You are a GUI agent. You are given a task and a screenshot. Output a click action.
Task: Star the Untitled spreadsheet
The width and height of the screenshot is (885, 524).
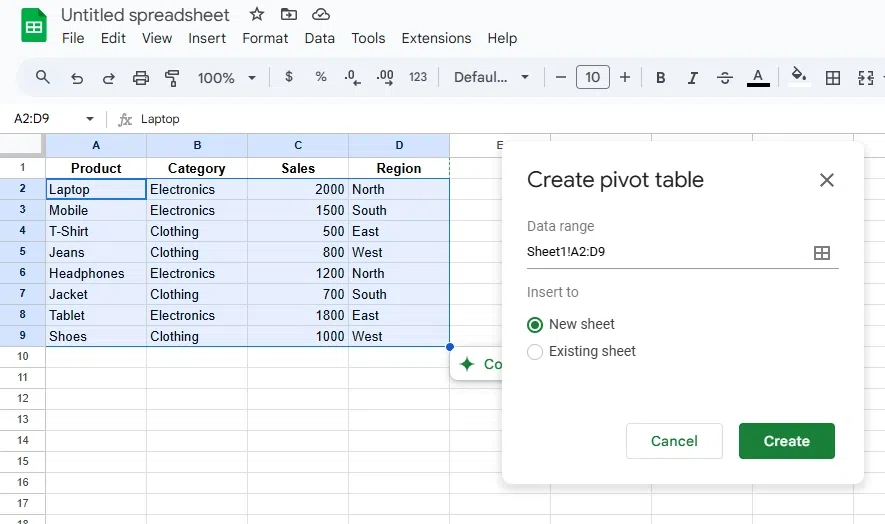pos(257,14)
